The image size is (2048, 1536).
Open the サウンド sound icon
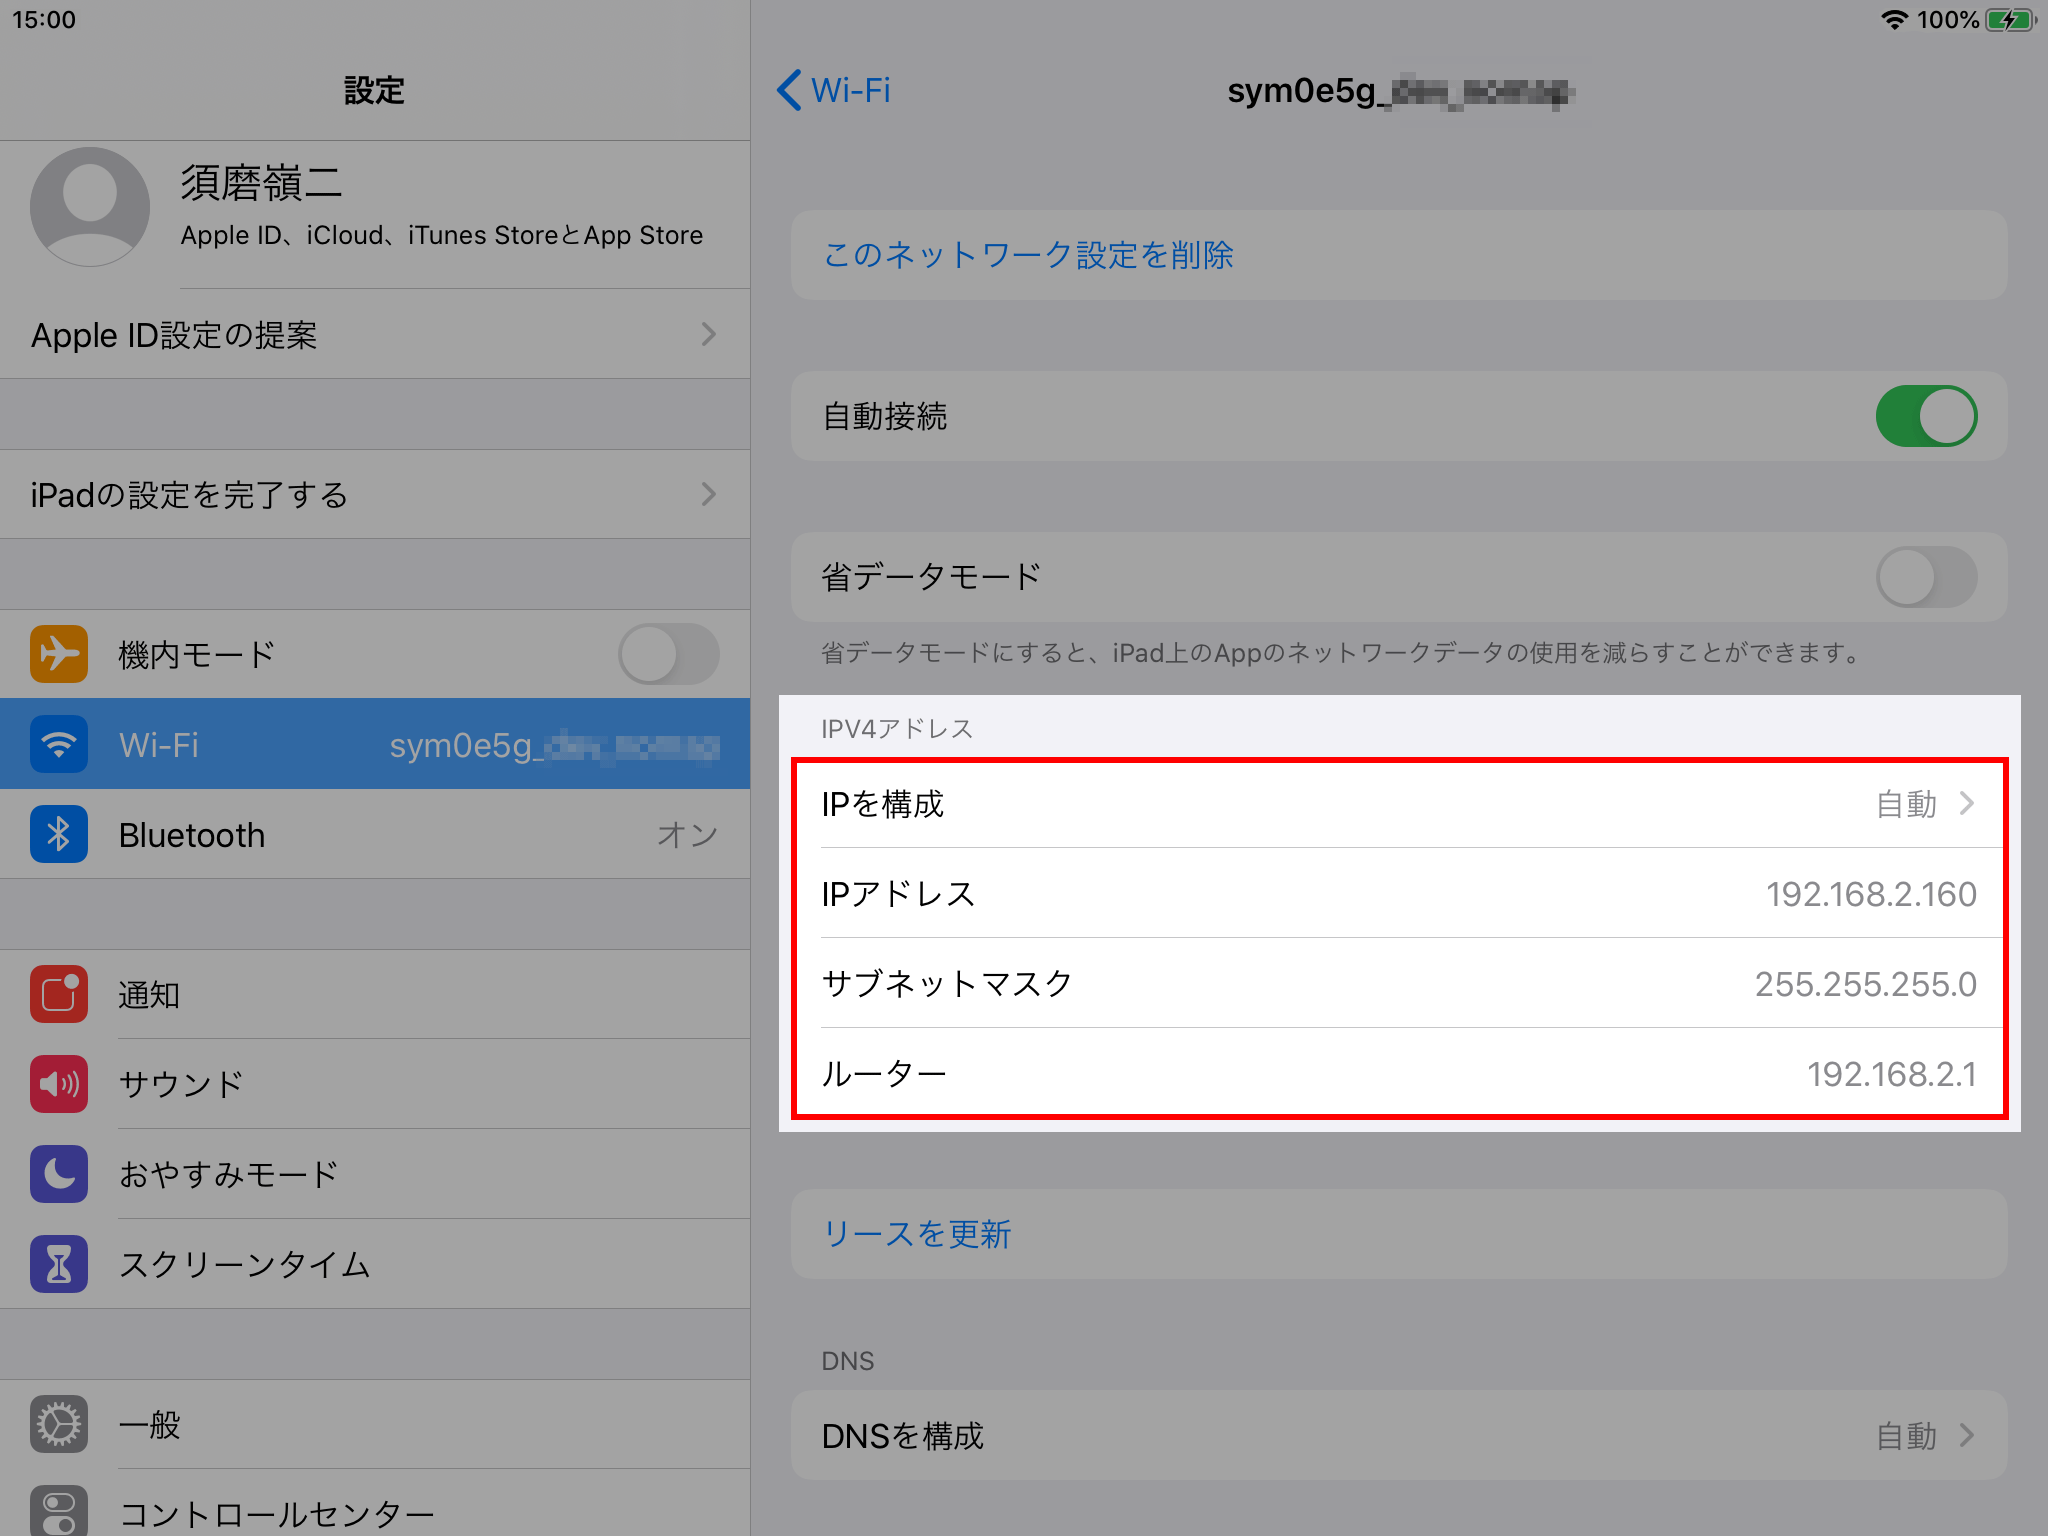[x=59, y=1084]
